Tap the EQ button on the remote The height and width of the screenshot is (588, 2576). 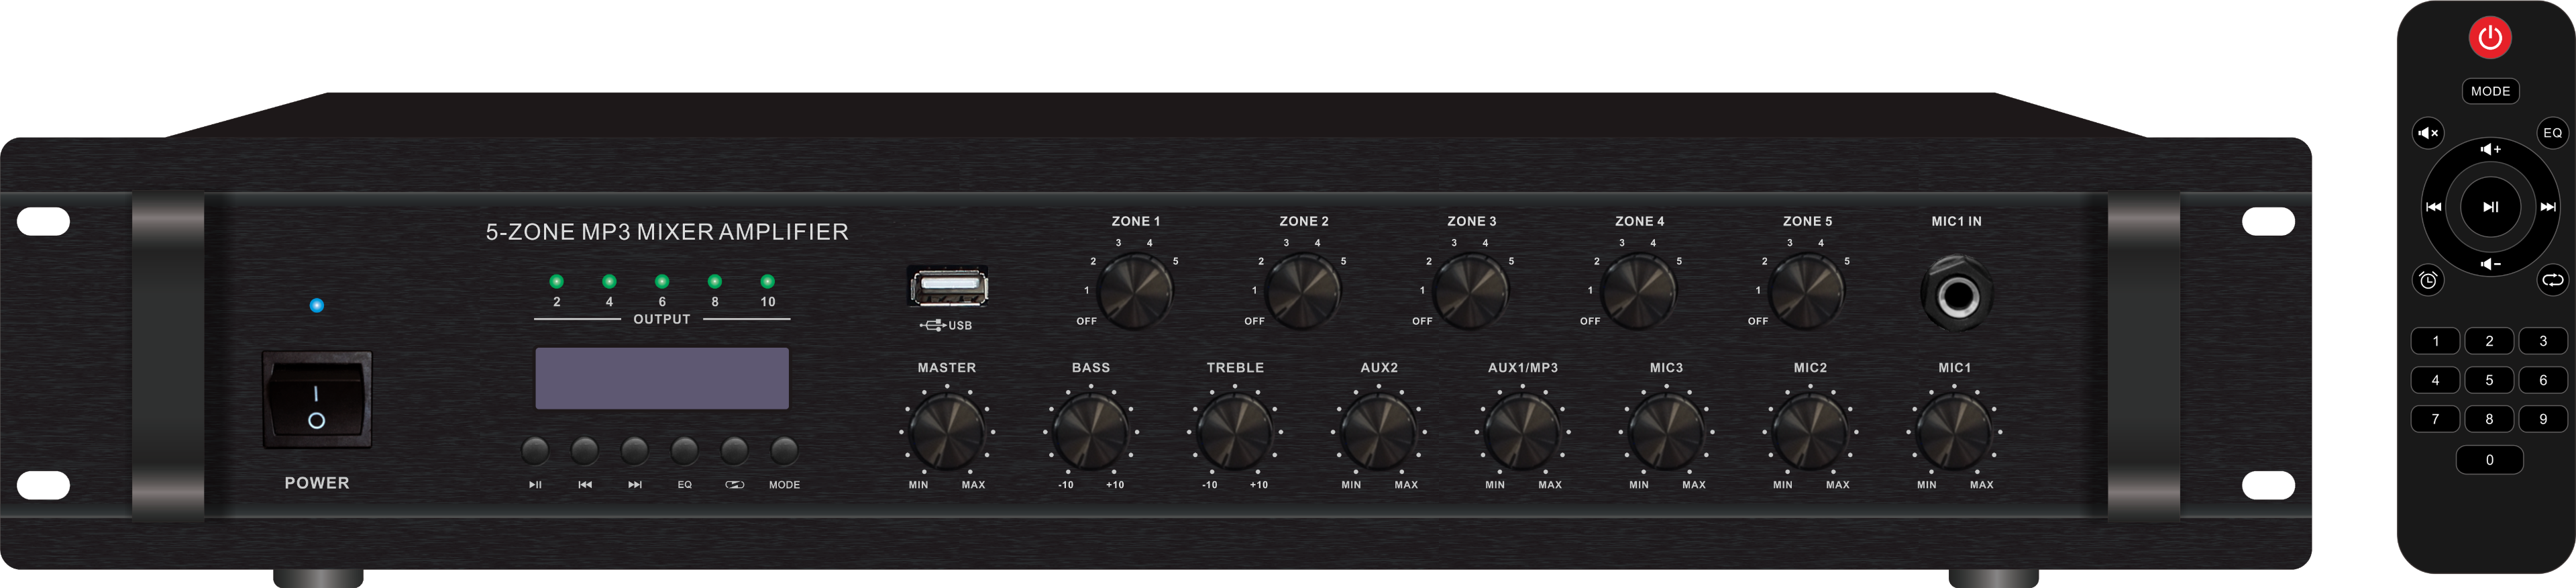(2552, 132)
